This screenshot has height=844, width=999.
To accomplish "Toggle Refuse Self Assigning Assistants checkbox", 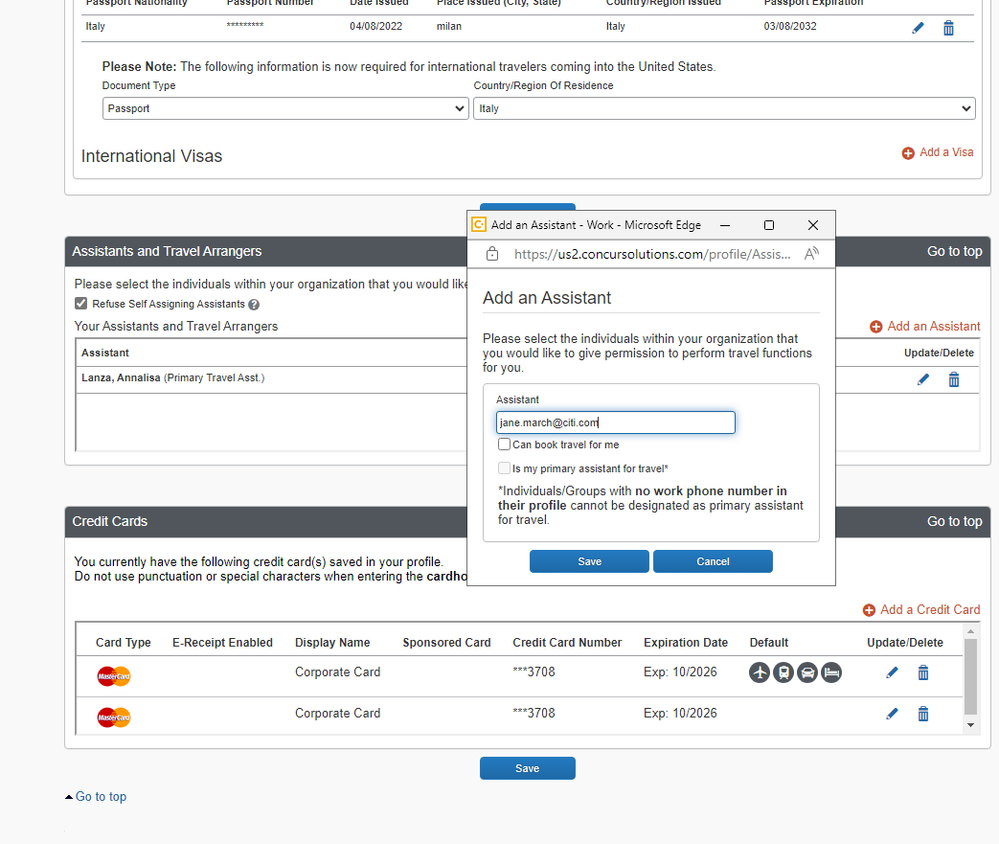I will click(81, 303).
